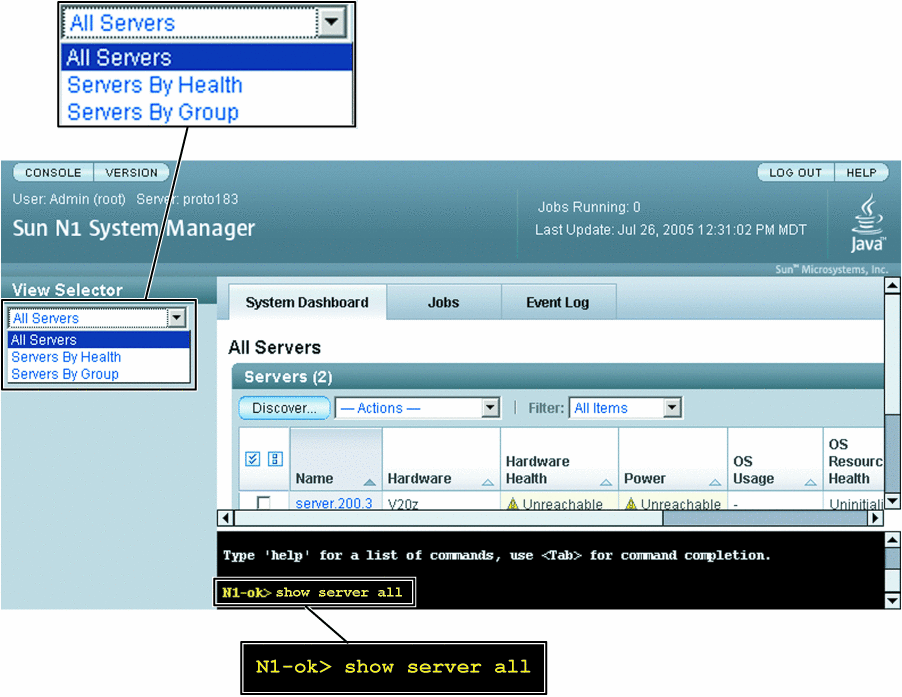
Task: Click the 'Servers (2)' section header
Action: pyautogui.click(x=288, y=377)
